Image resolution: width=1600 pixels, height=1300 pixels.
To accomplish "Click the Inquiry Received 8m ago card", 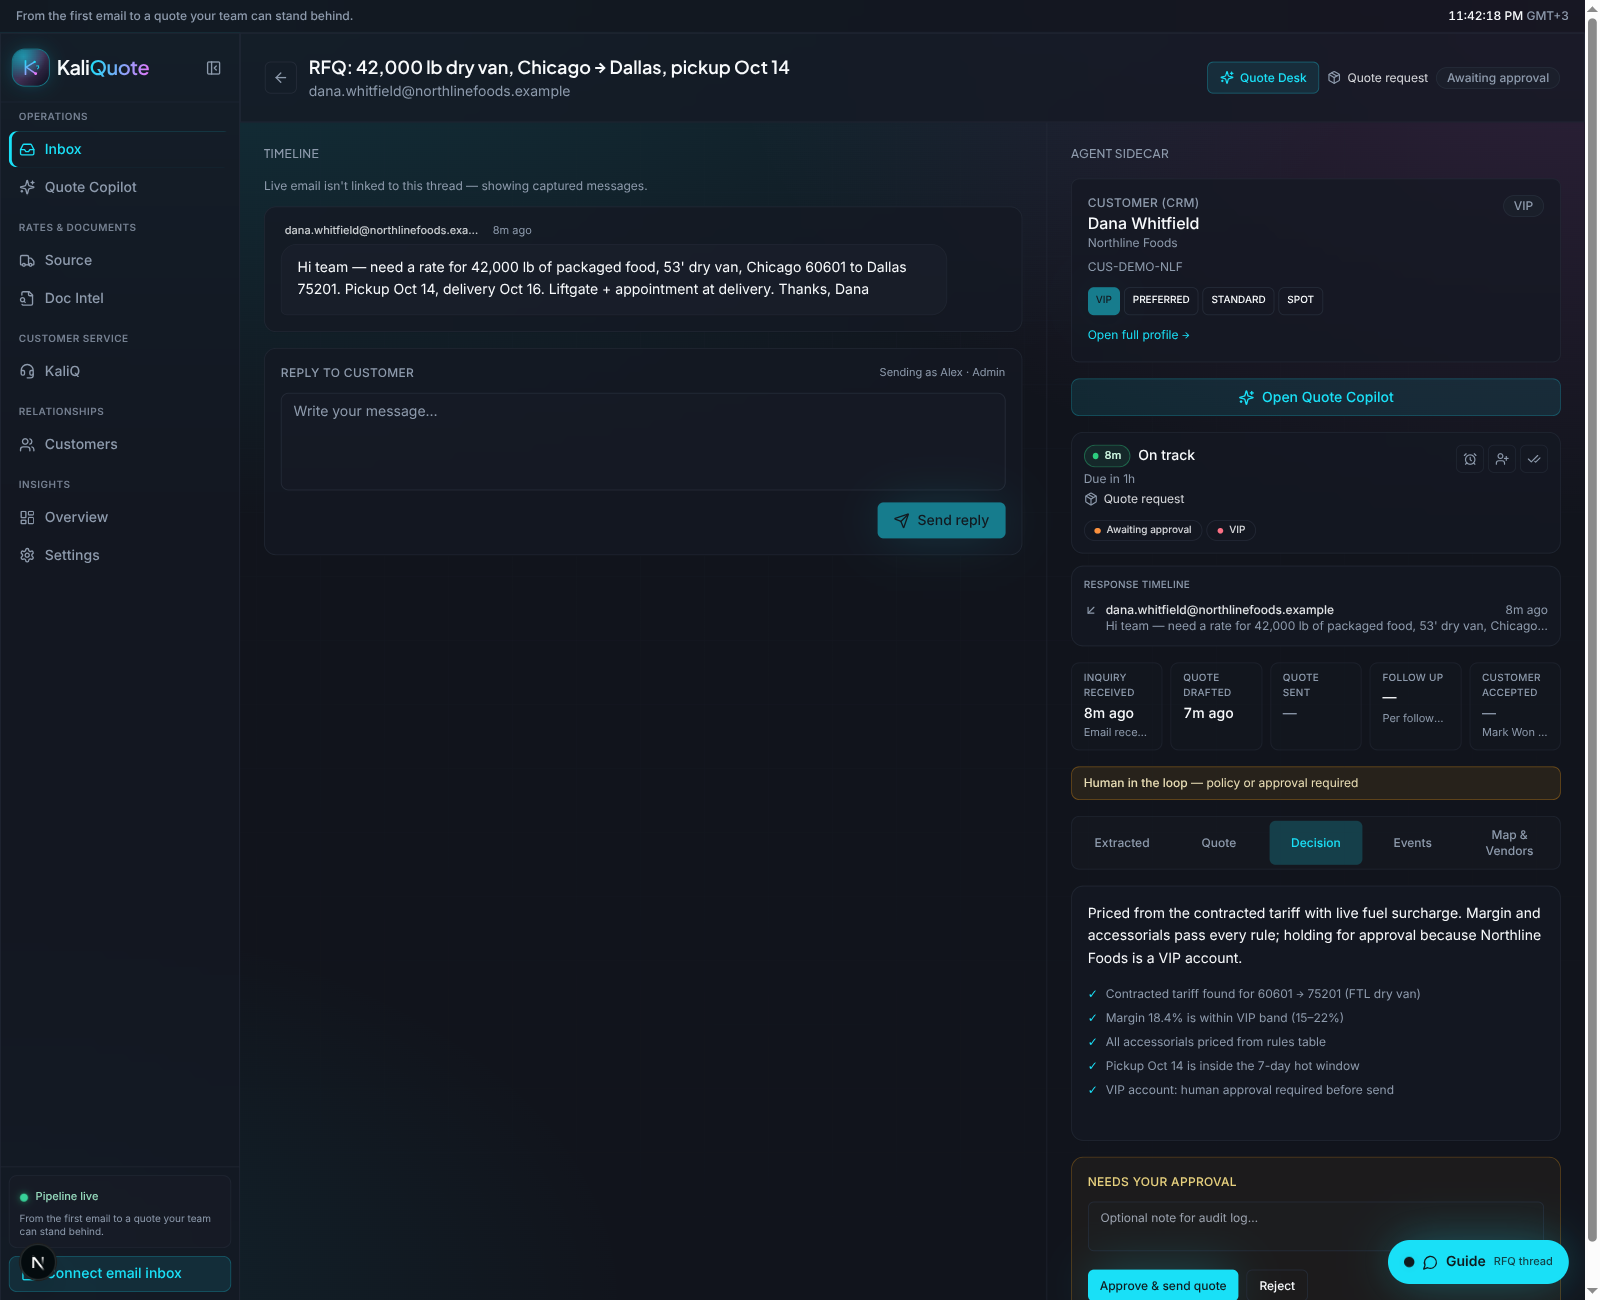I will (1116, 706).
